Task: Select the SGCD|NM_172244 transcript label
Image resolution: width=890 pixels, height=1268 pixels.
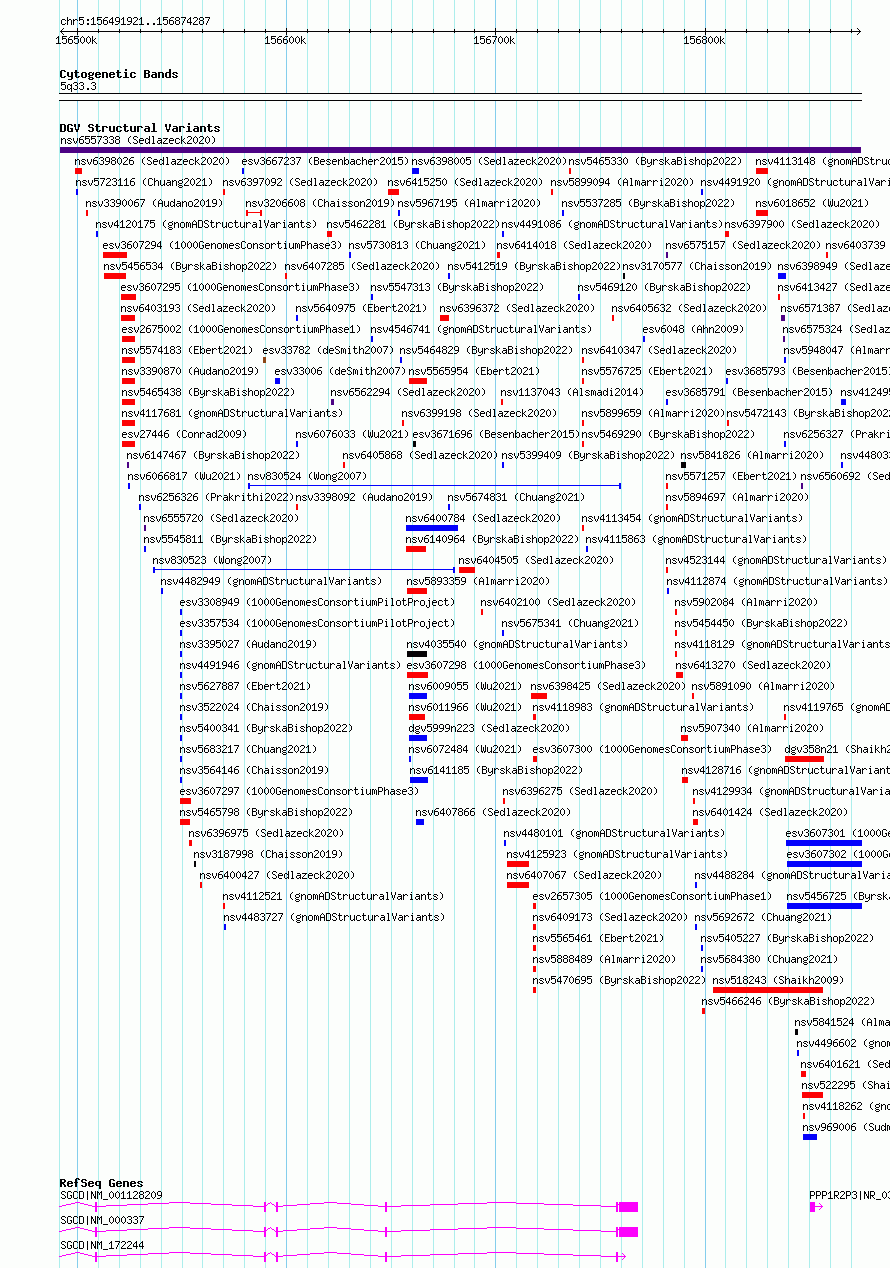Action: coord(102,1245)
